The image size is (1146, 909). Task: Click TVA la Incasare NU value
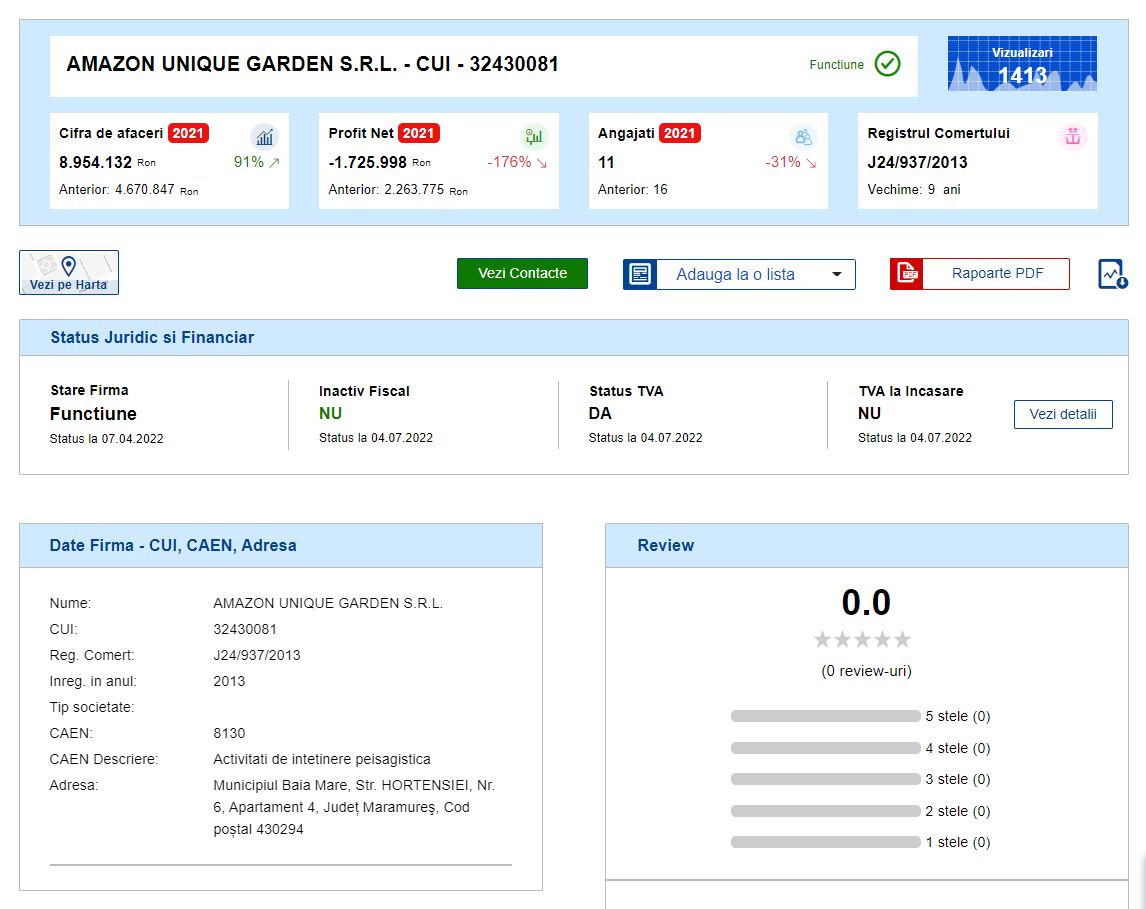[869, 414]
